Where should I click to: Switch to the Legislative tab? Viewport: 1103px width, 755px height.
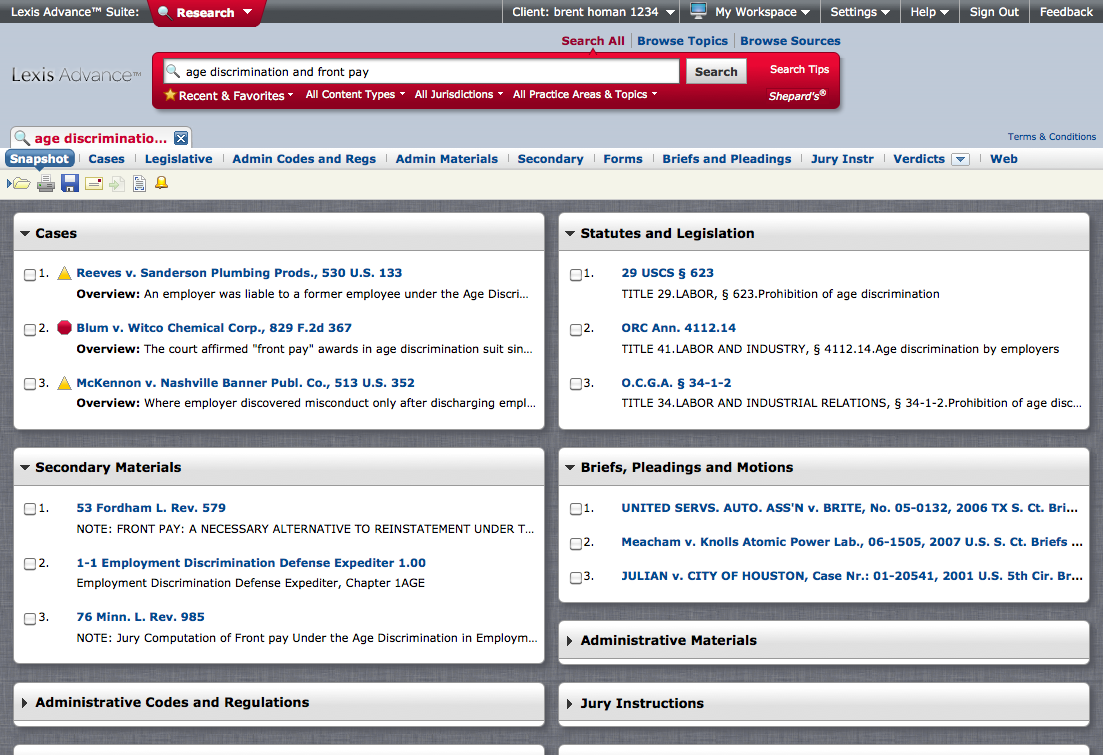[179, 159]
